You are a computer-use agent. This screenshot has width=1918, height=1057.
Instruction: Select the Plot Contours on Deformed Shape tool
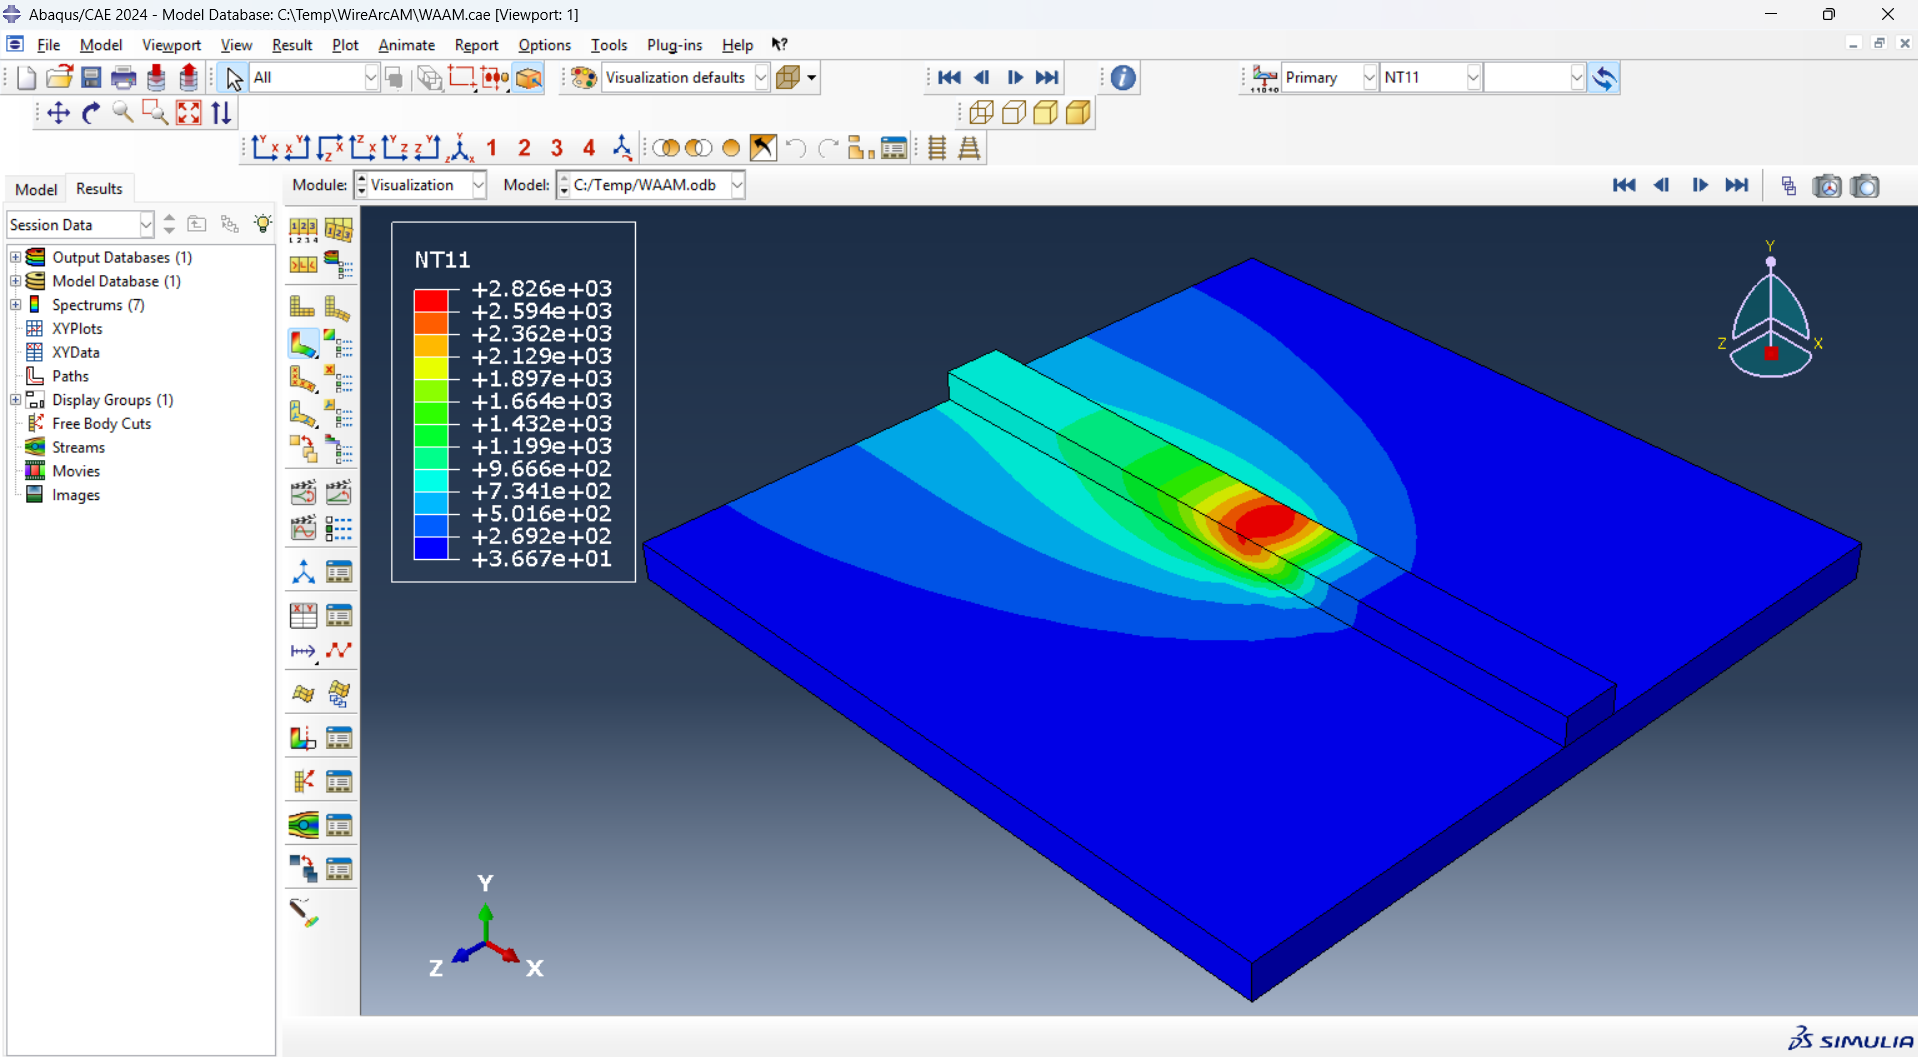tap(302, 343)
